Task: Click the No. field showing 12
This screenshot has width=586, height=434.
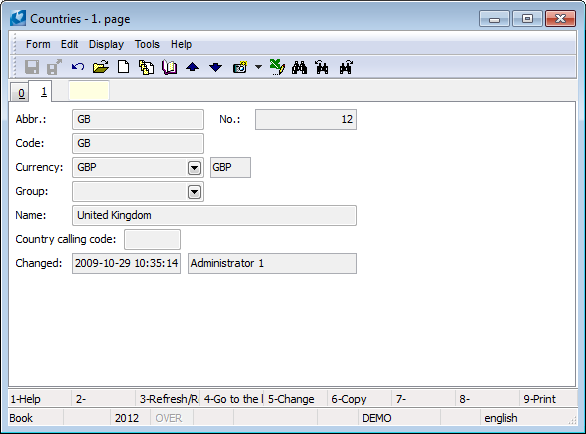Action: 306,120
